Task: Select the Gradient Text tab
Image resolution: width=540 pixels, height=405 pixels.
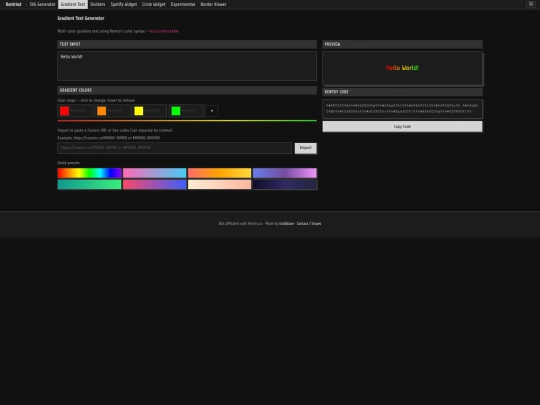Action: point(73,4)
